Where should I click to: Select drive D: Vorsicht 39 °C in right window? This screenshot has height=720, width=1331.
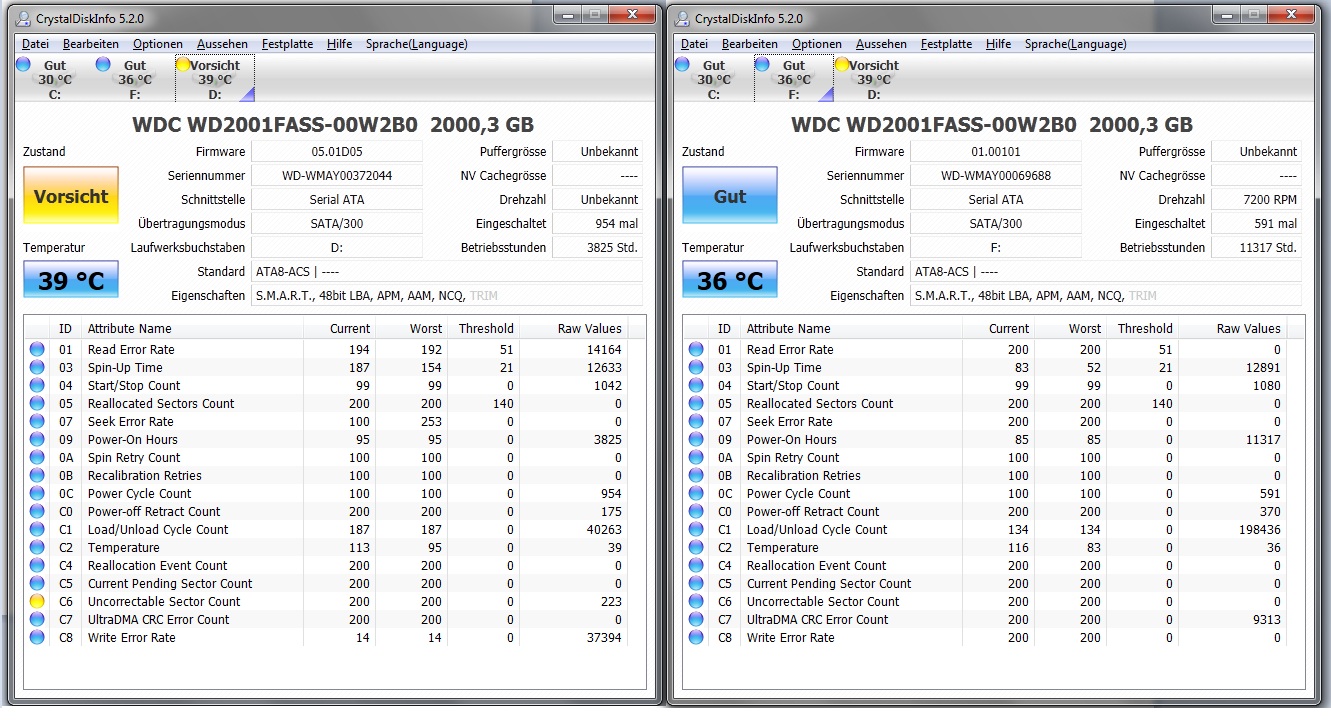[x=873, y=79]
